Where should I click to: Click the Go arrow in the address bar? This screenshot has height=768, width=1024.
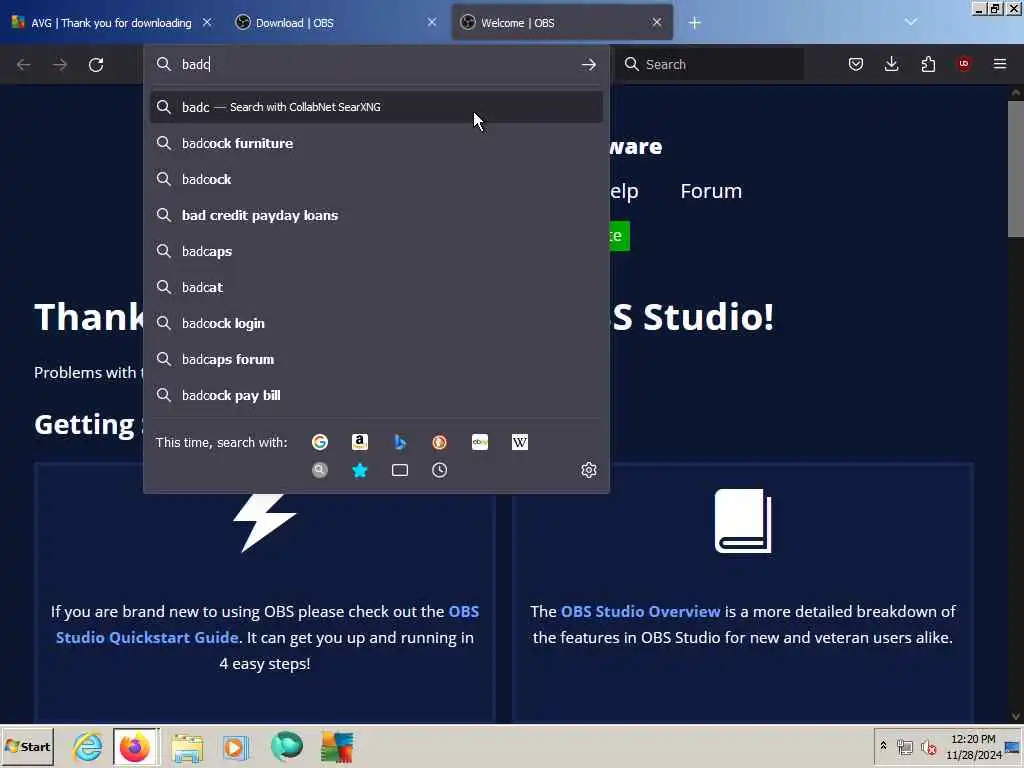tap(588, 64)
